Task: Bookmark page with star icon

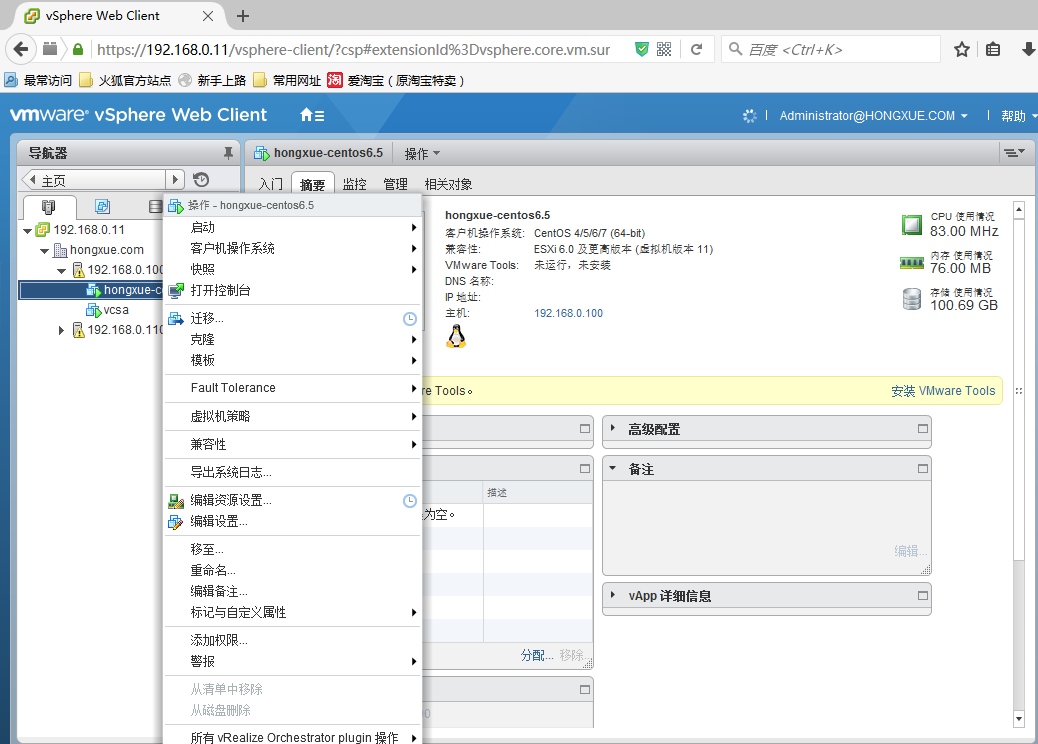Action: (x=962, y=50)
